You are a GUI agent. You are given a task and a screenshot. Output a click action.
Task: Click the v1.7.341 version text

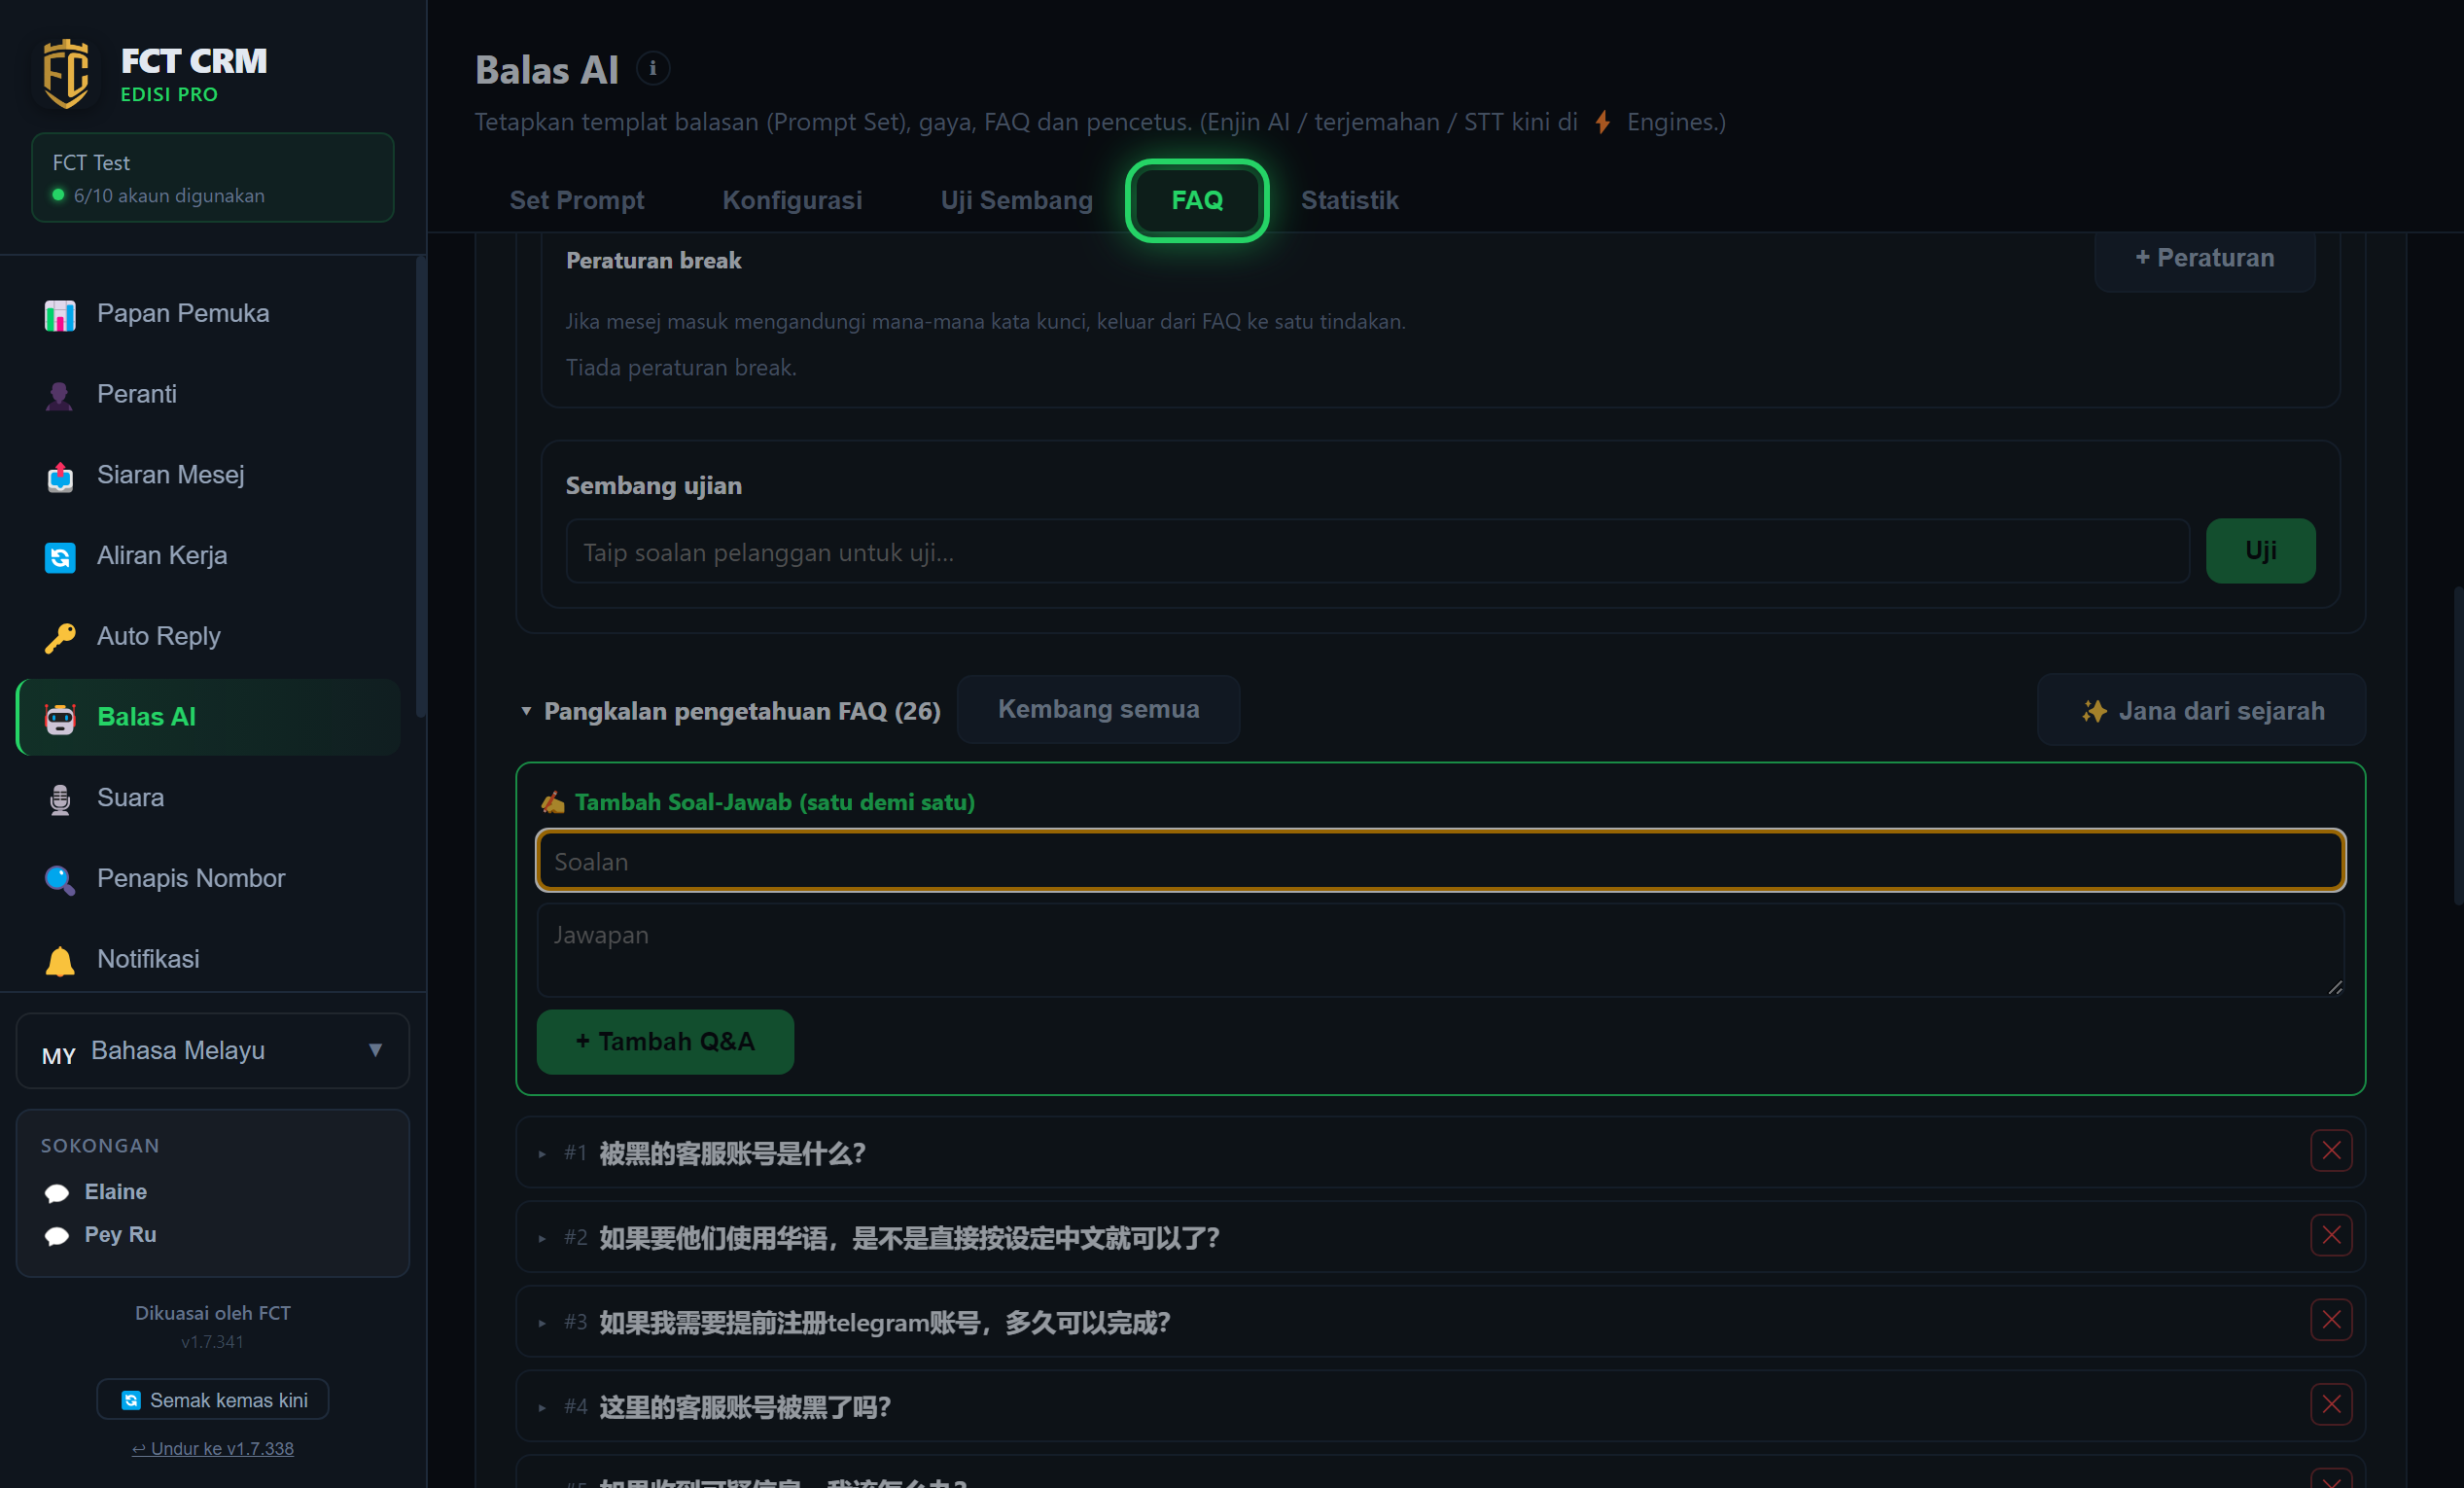click(x=213, y=1342)
